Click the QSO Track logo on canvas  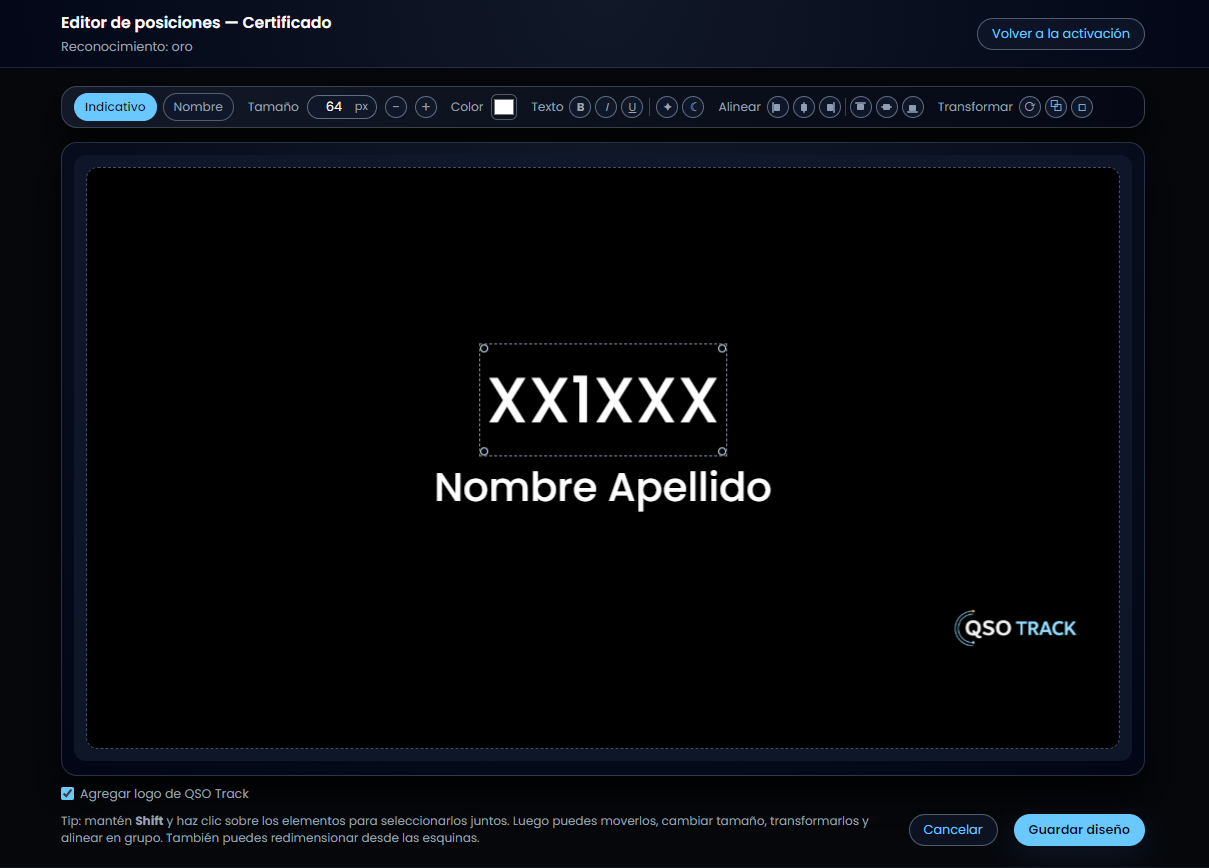[1016, 628]
